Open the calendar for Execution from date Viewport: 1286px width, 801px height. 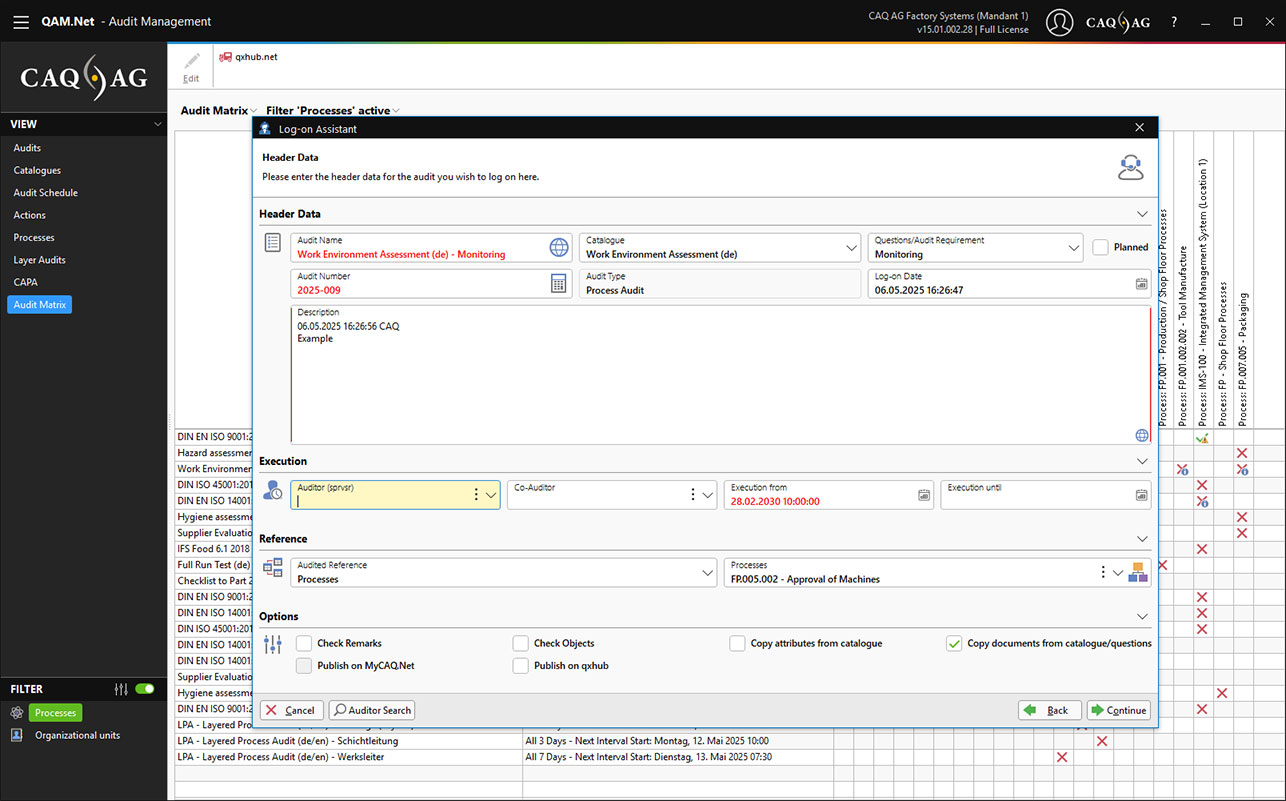pyautogui.click(x=924, y=495)
